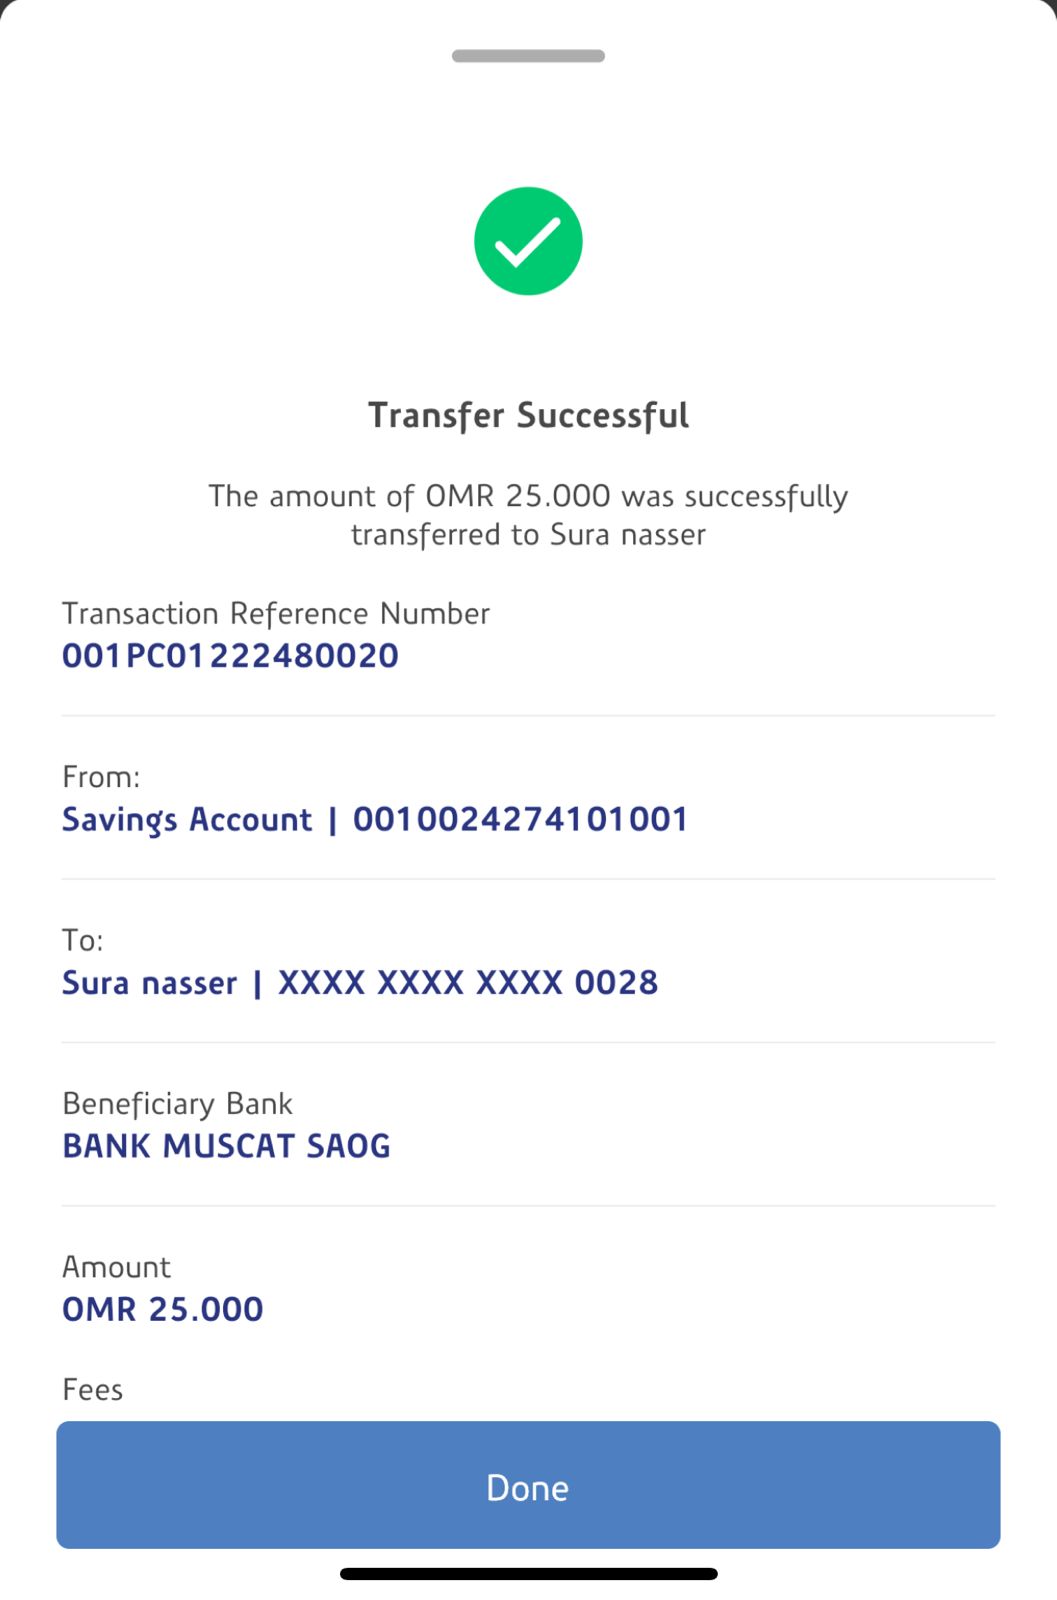Screen dimensions: 1057x1600
Task: Tap the Beneficiary Bank label
Action: (177, 1103)
